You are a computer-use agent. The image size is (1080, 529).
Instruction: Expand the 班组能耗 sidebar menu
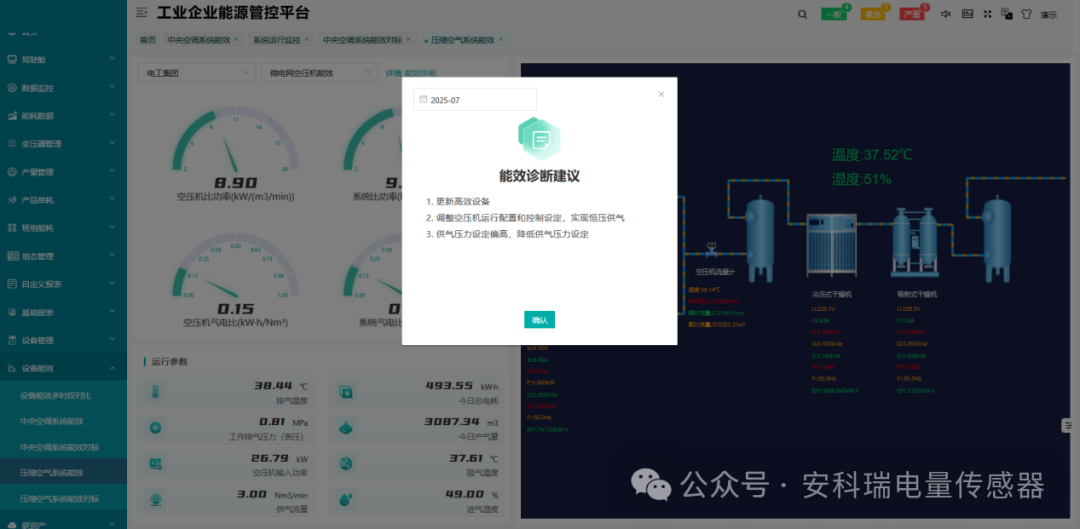tap(63, 227)
